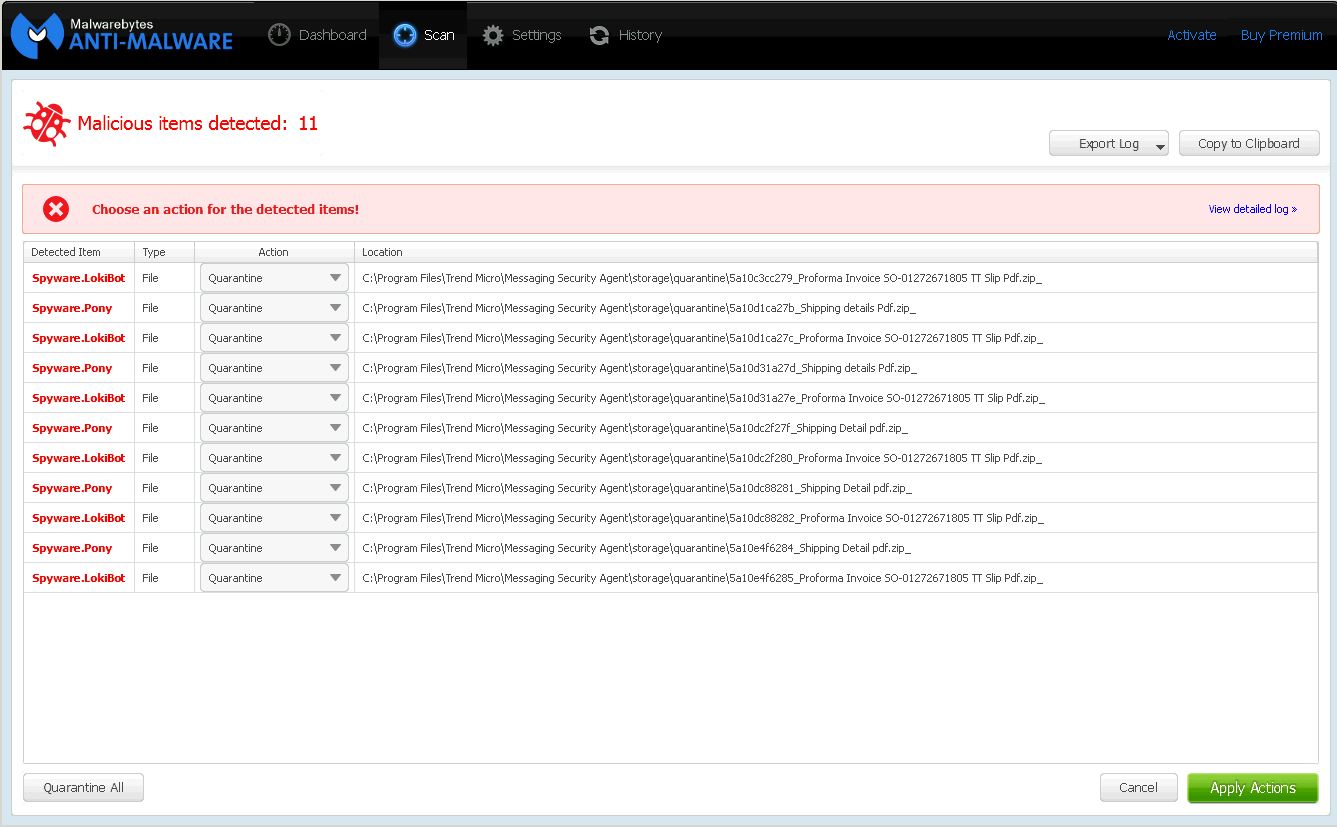Click the Malwarebytes Anti-Malware logo
The width and height of the screenshot is (1337, 827).
[x=122, y=35]
